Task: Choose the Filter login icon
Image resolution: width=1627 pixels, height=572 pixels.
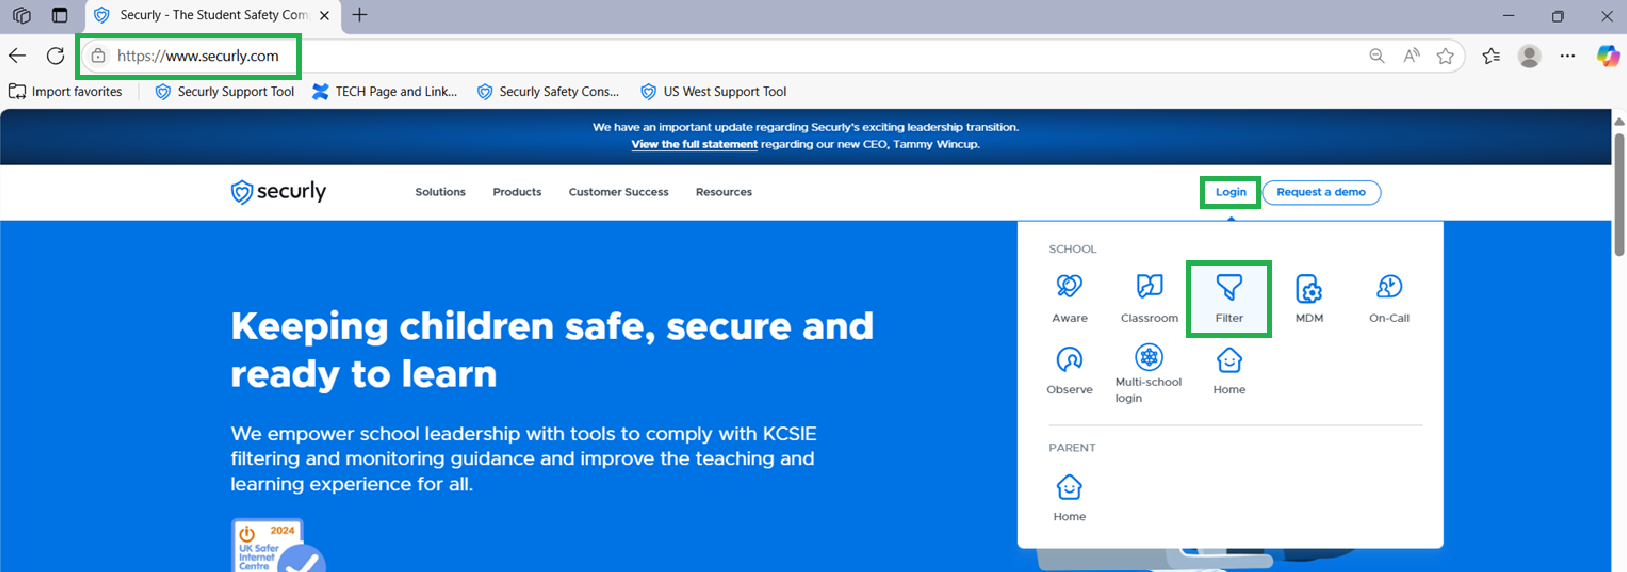Action: pos(1229,298)
